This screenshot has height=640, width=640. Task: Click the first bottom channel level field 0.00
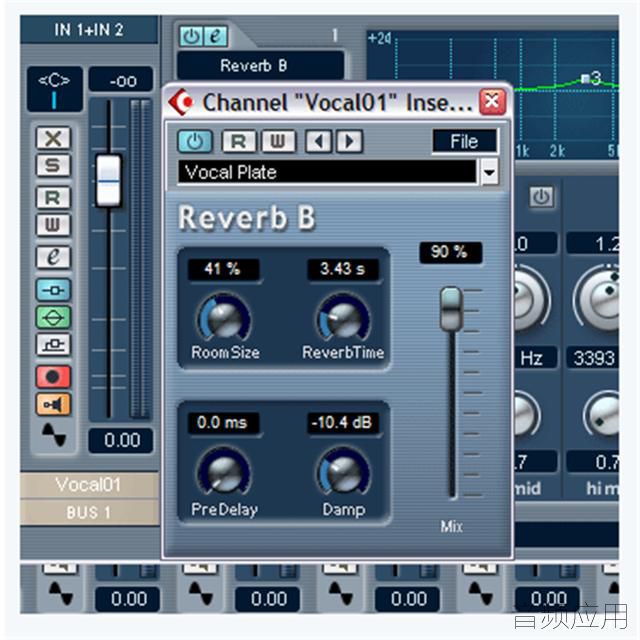coord(128,599)
